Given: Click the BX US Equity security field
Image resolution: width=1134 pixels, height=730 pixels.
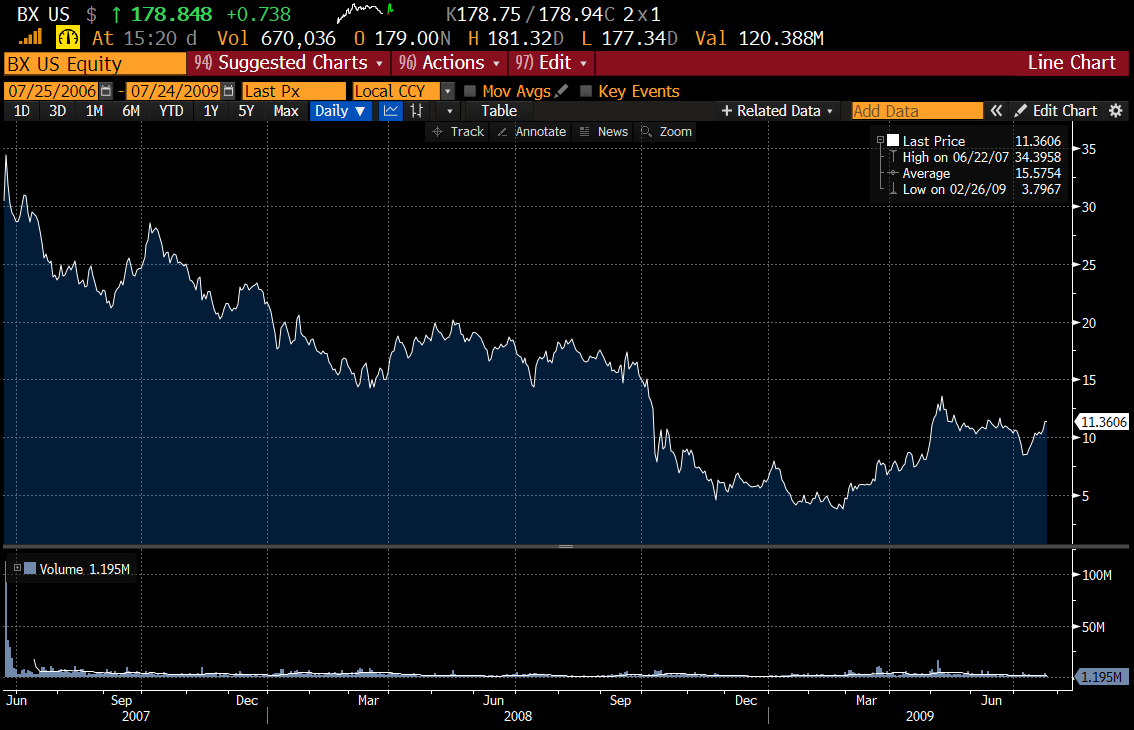Looking at the screenshot, I should click(95, 64).
